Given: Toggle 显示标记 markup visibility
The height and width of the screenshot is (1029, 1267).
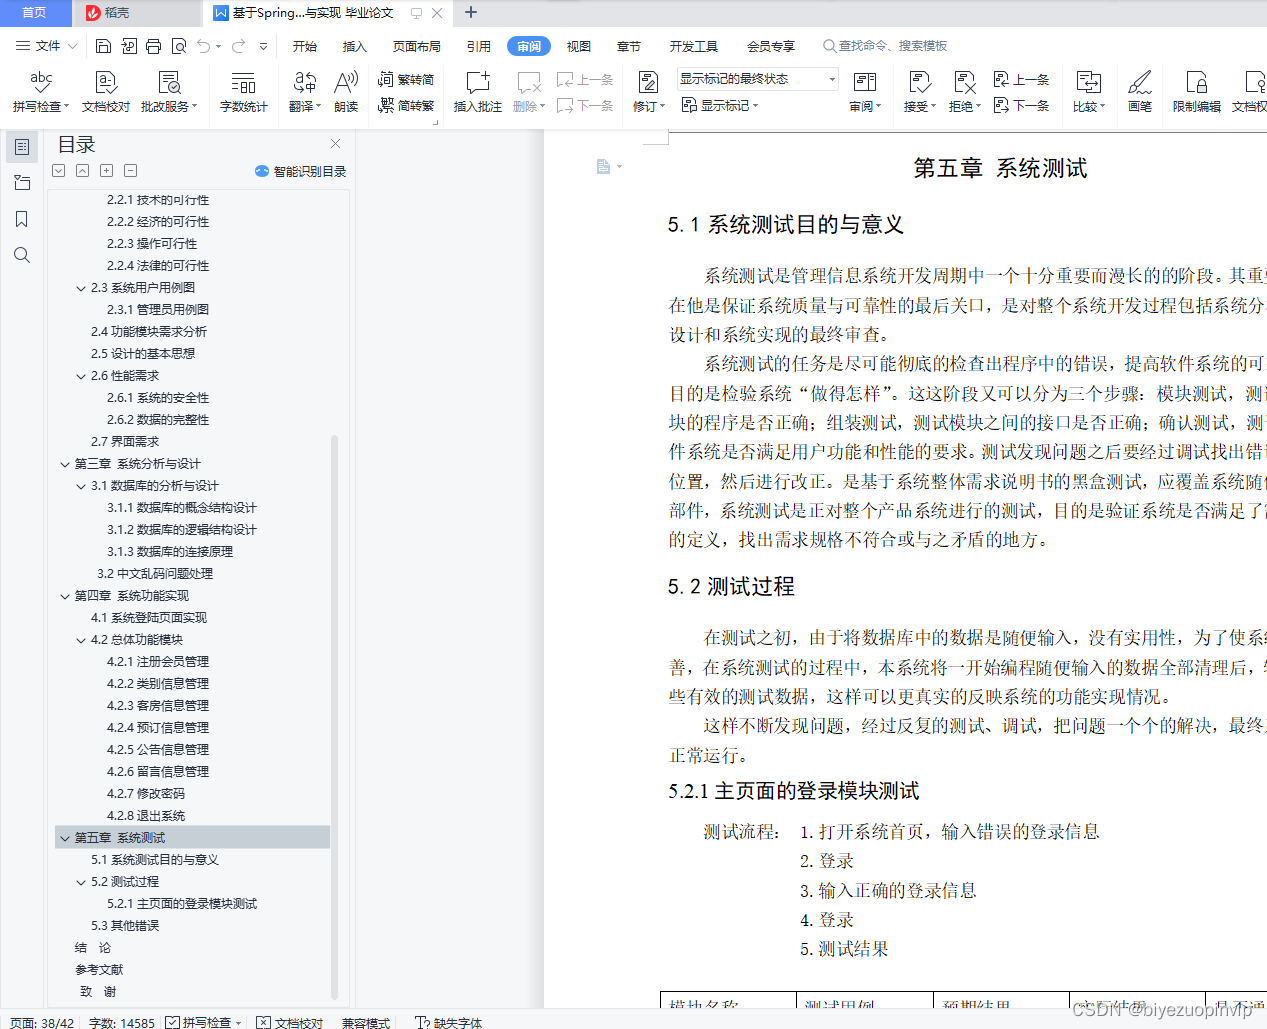Looking at the screenshot, I should coord(718,105).
